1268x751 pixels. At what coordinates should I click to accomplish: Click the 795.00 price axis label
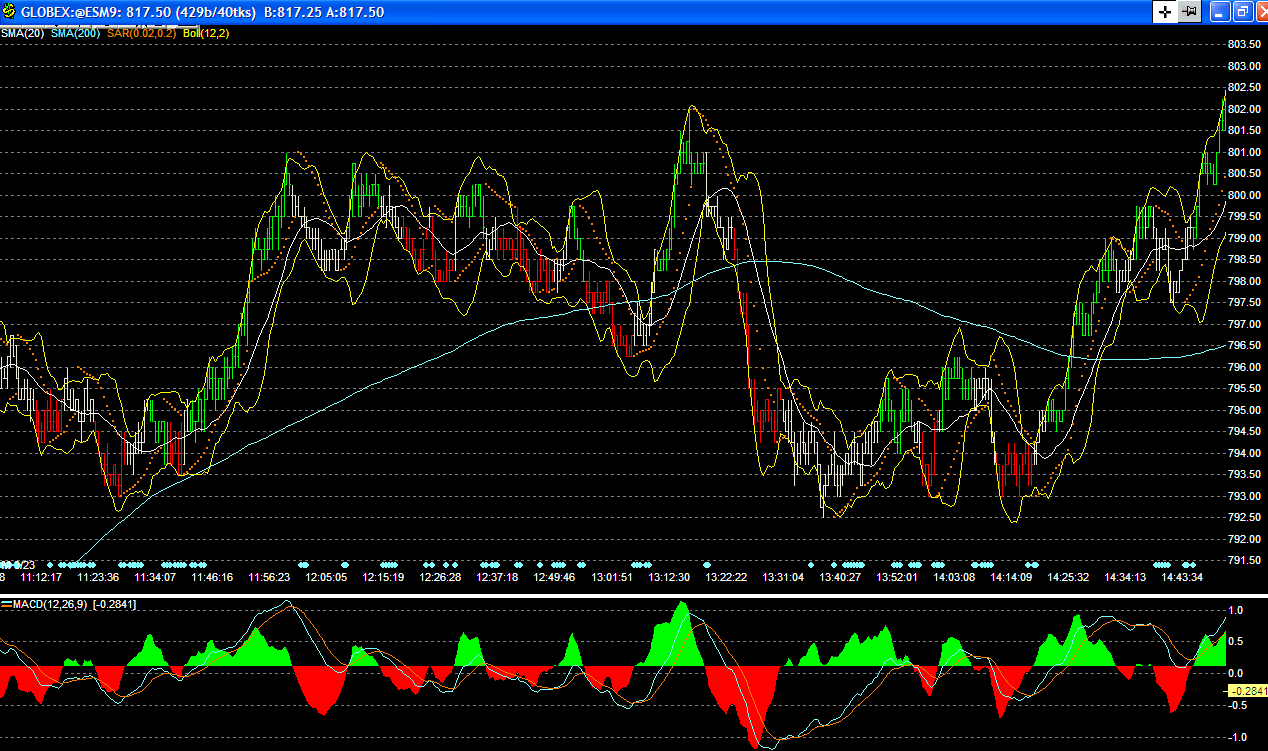tap(1243, 410)
